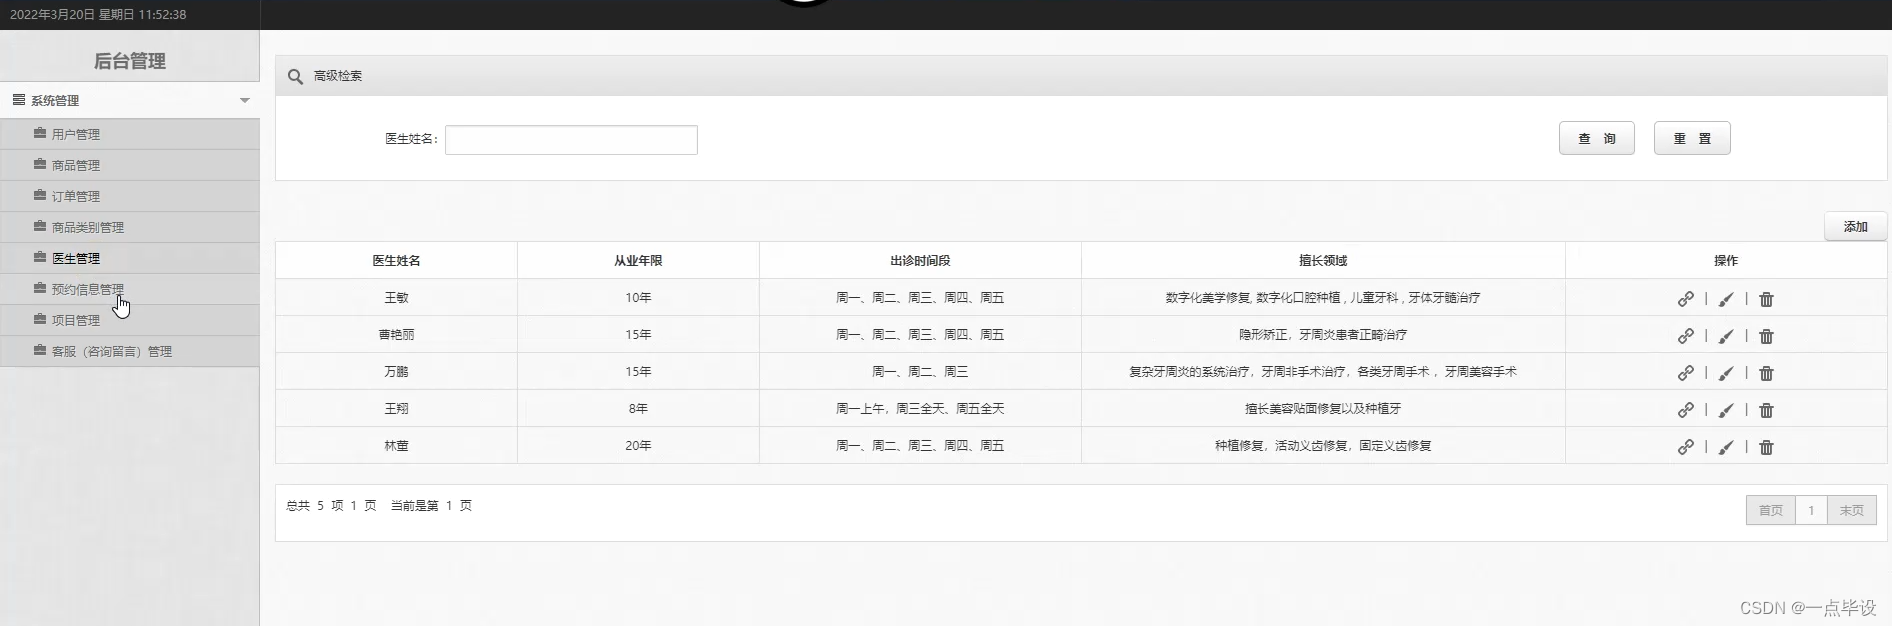Open the link icon for the 20年 doctor row
The width and height of the screenshot is (1892, 626).
point(1685,447)
